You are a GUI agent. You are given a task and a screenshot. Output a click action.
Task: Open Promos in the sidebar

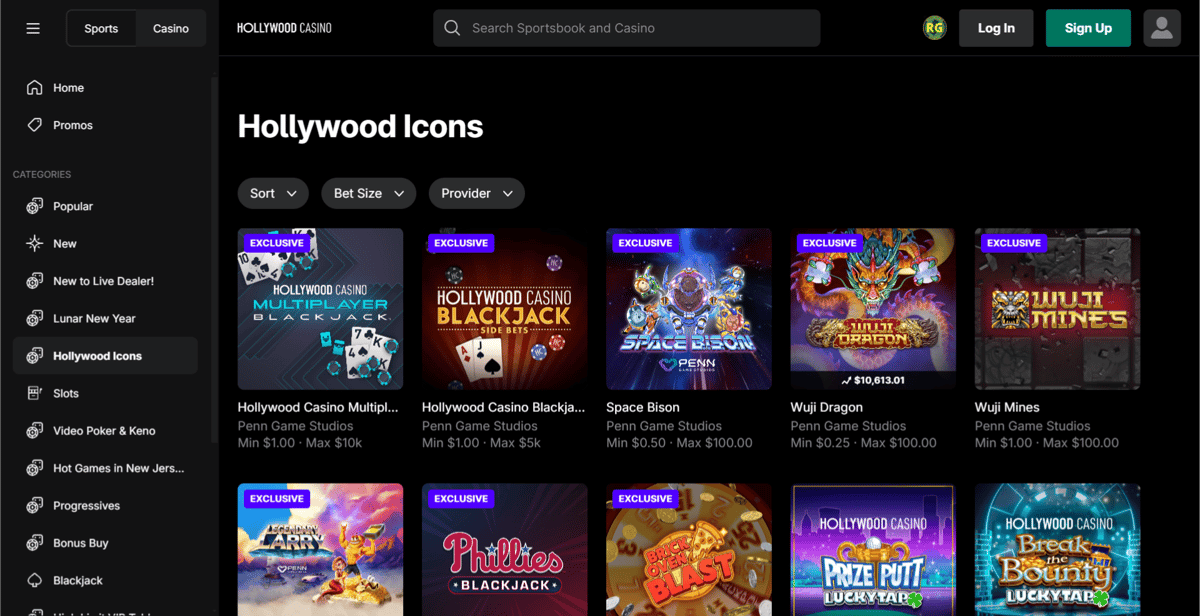[105, 125]
